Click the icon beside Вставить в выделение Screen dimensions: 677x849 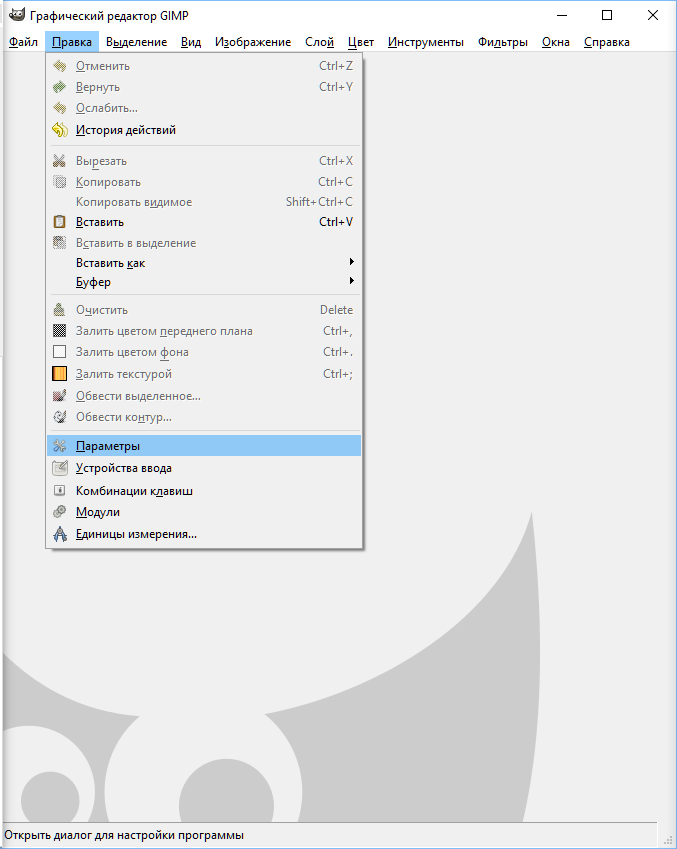(60, 243)
